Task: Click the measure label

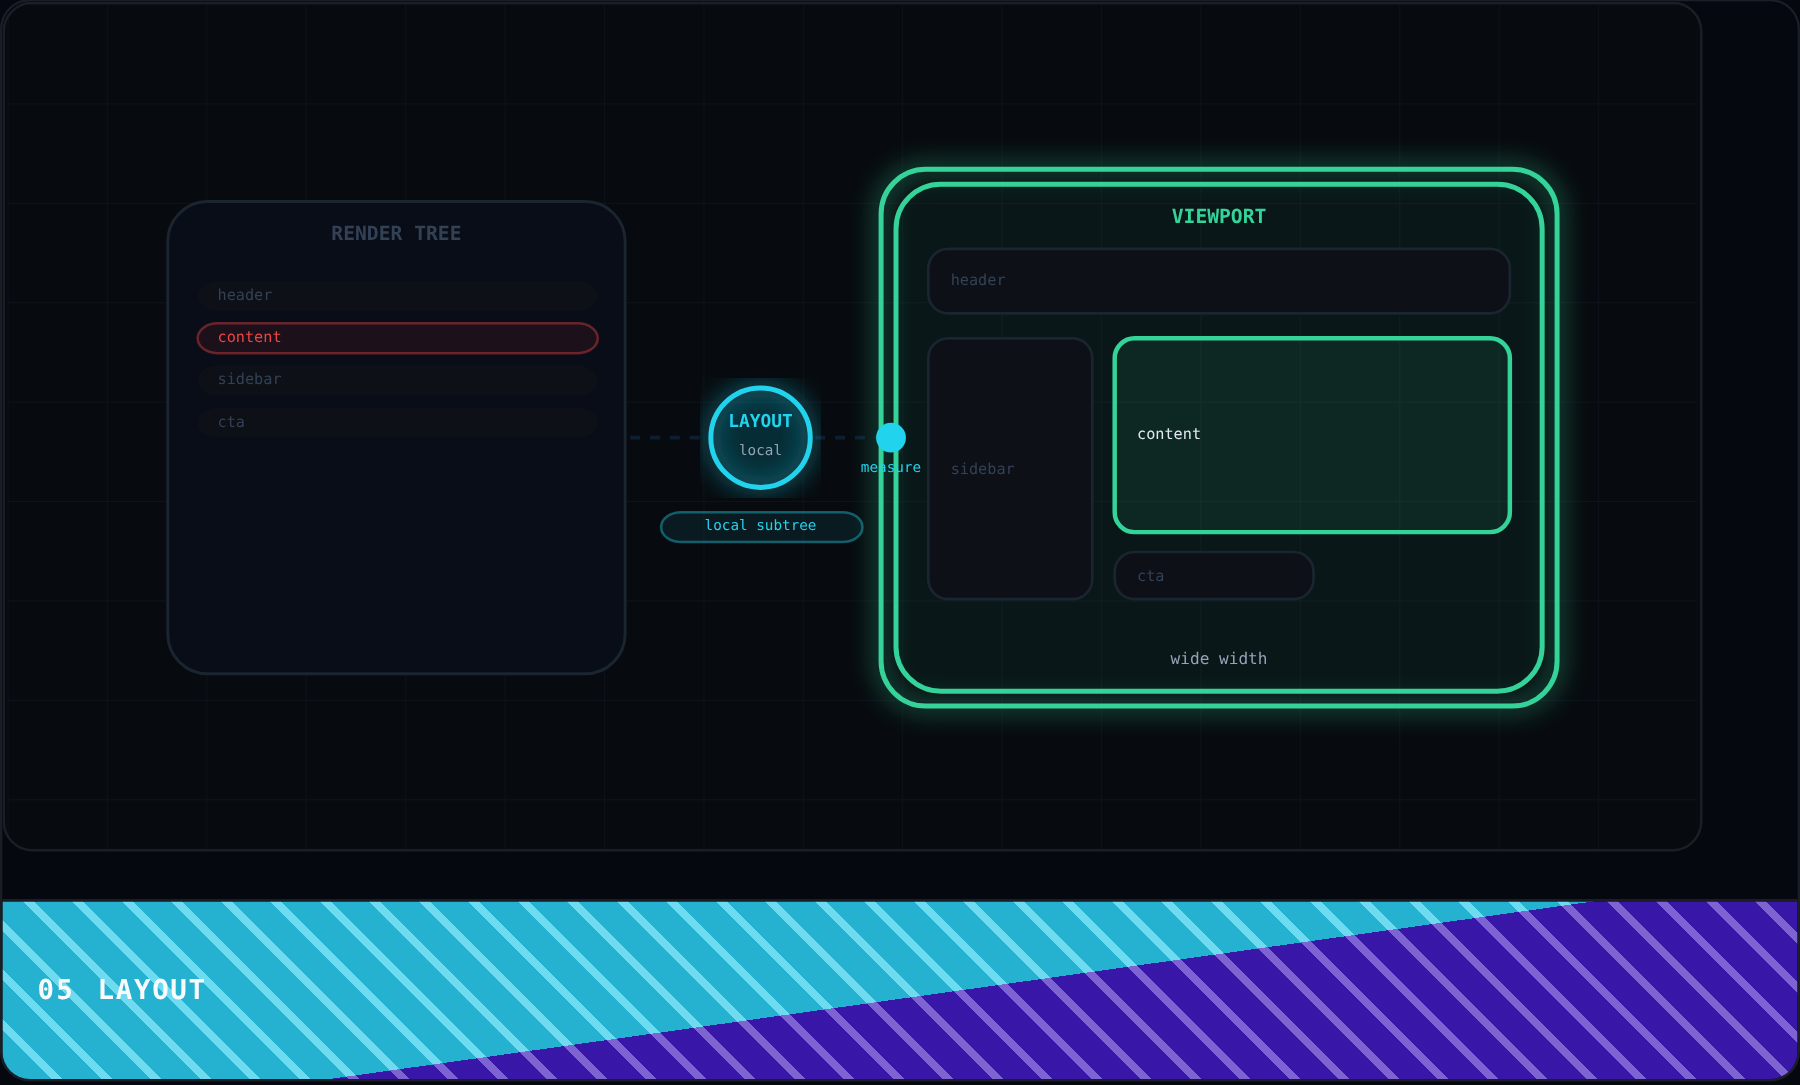Action: click(x=891, y=467)
